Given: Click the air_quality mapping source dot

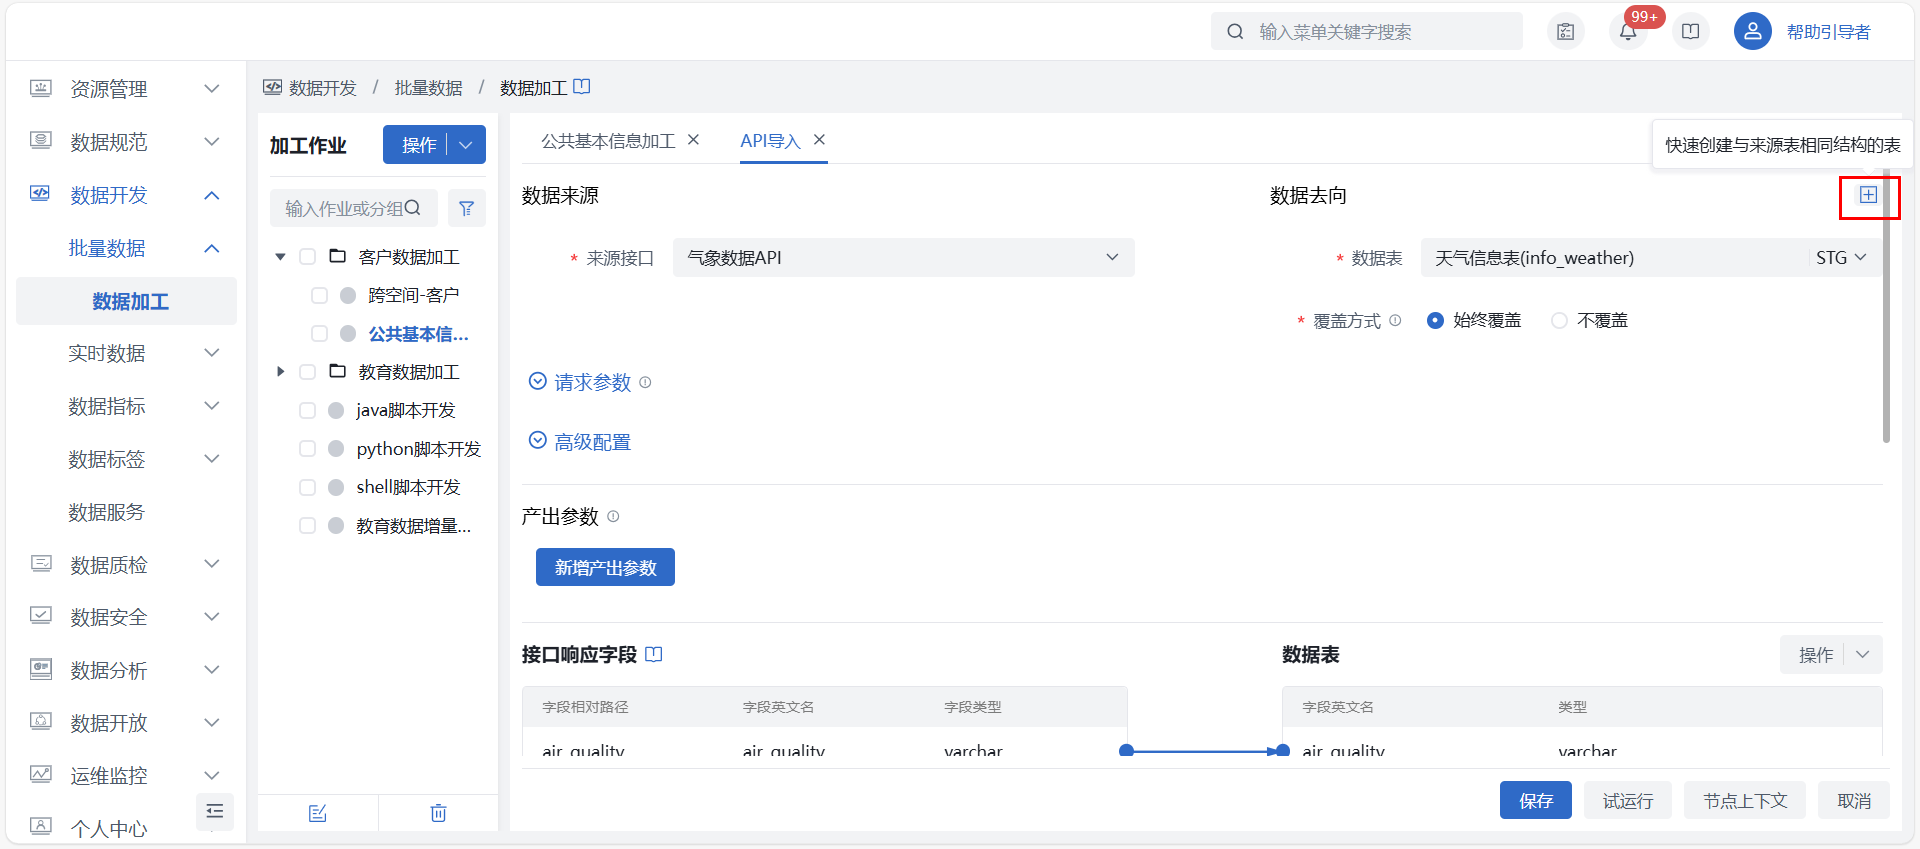Looking at the screenshot, I should 1126,750.
